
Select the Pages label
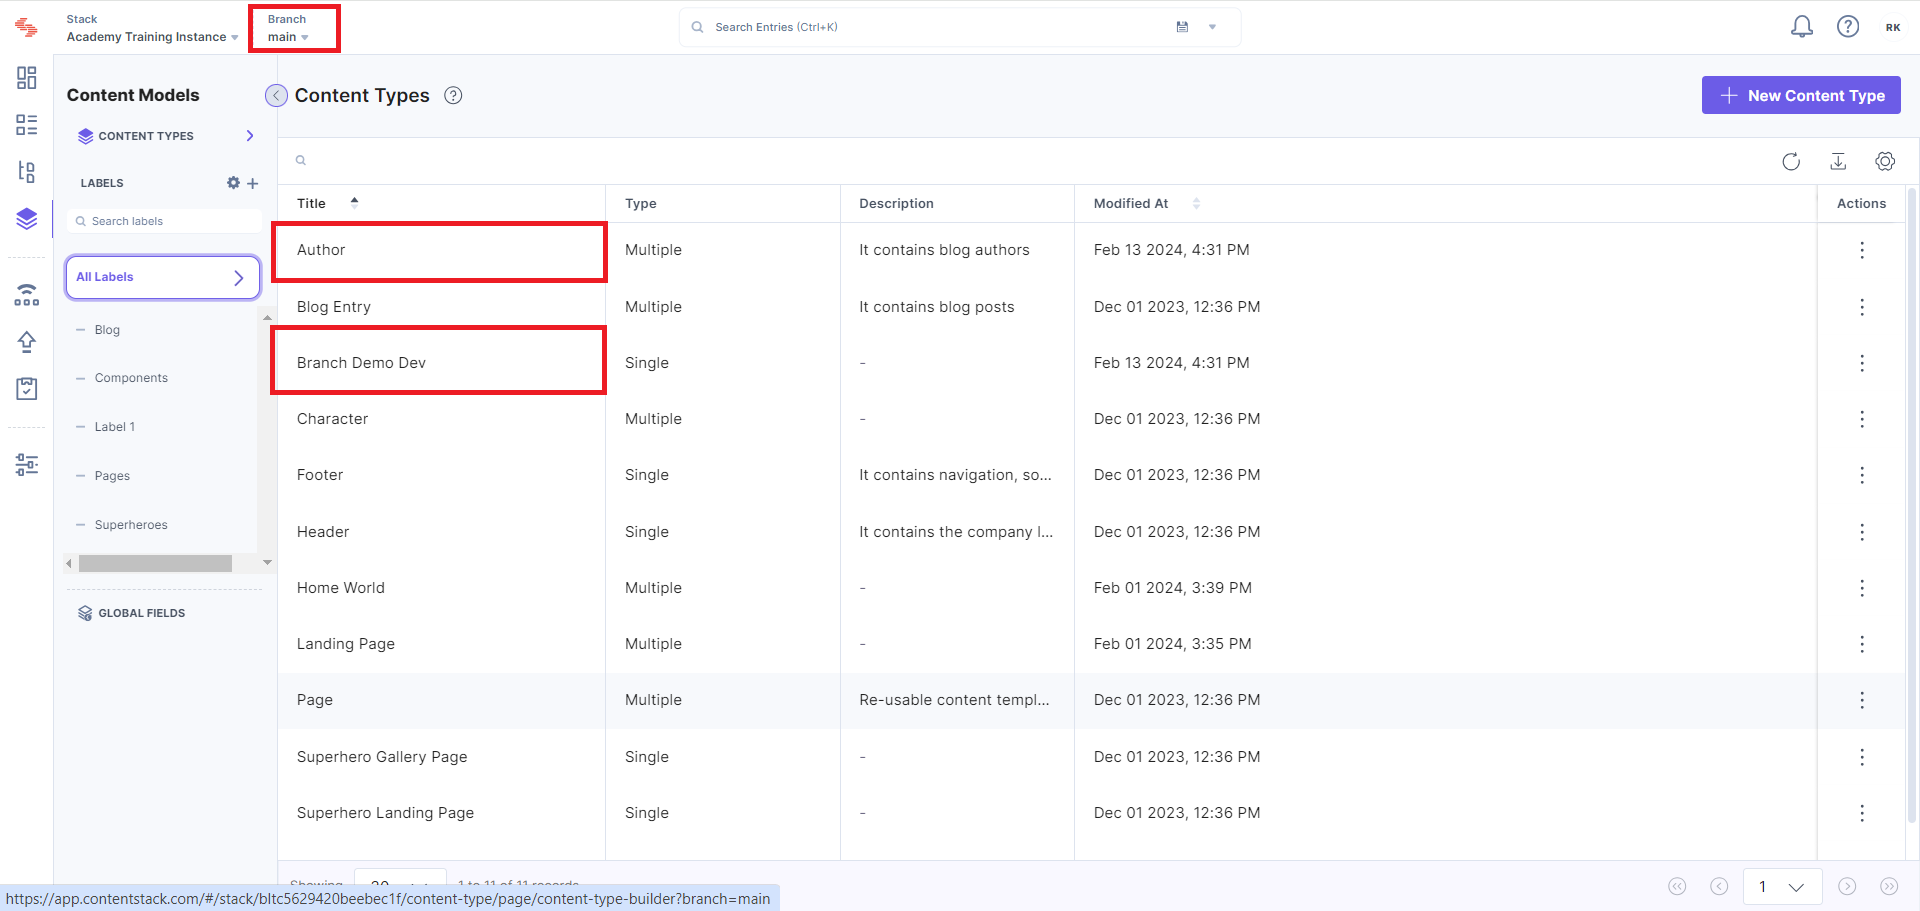click(x=112, y=476)
